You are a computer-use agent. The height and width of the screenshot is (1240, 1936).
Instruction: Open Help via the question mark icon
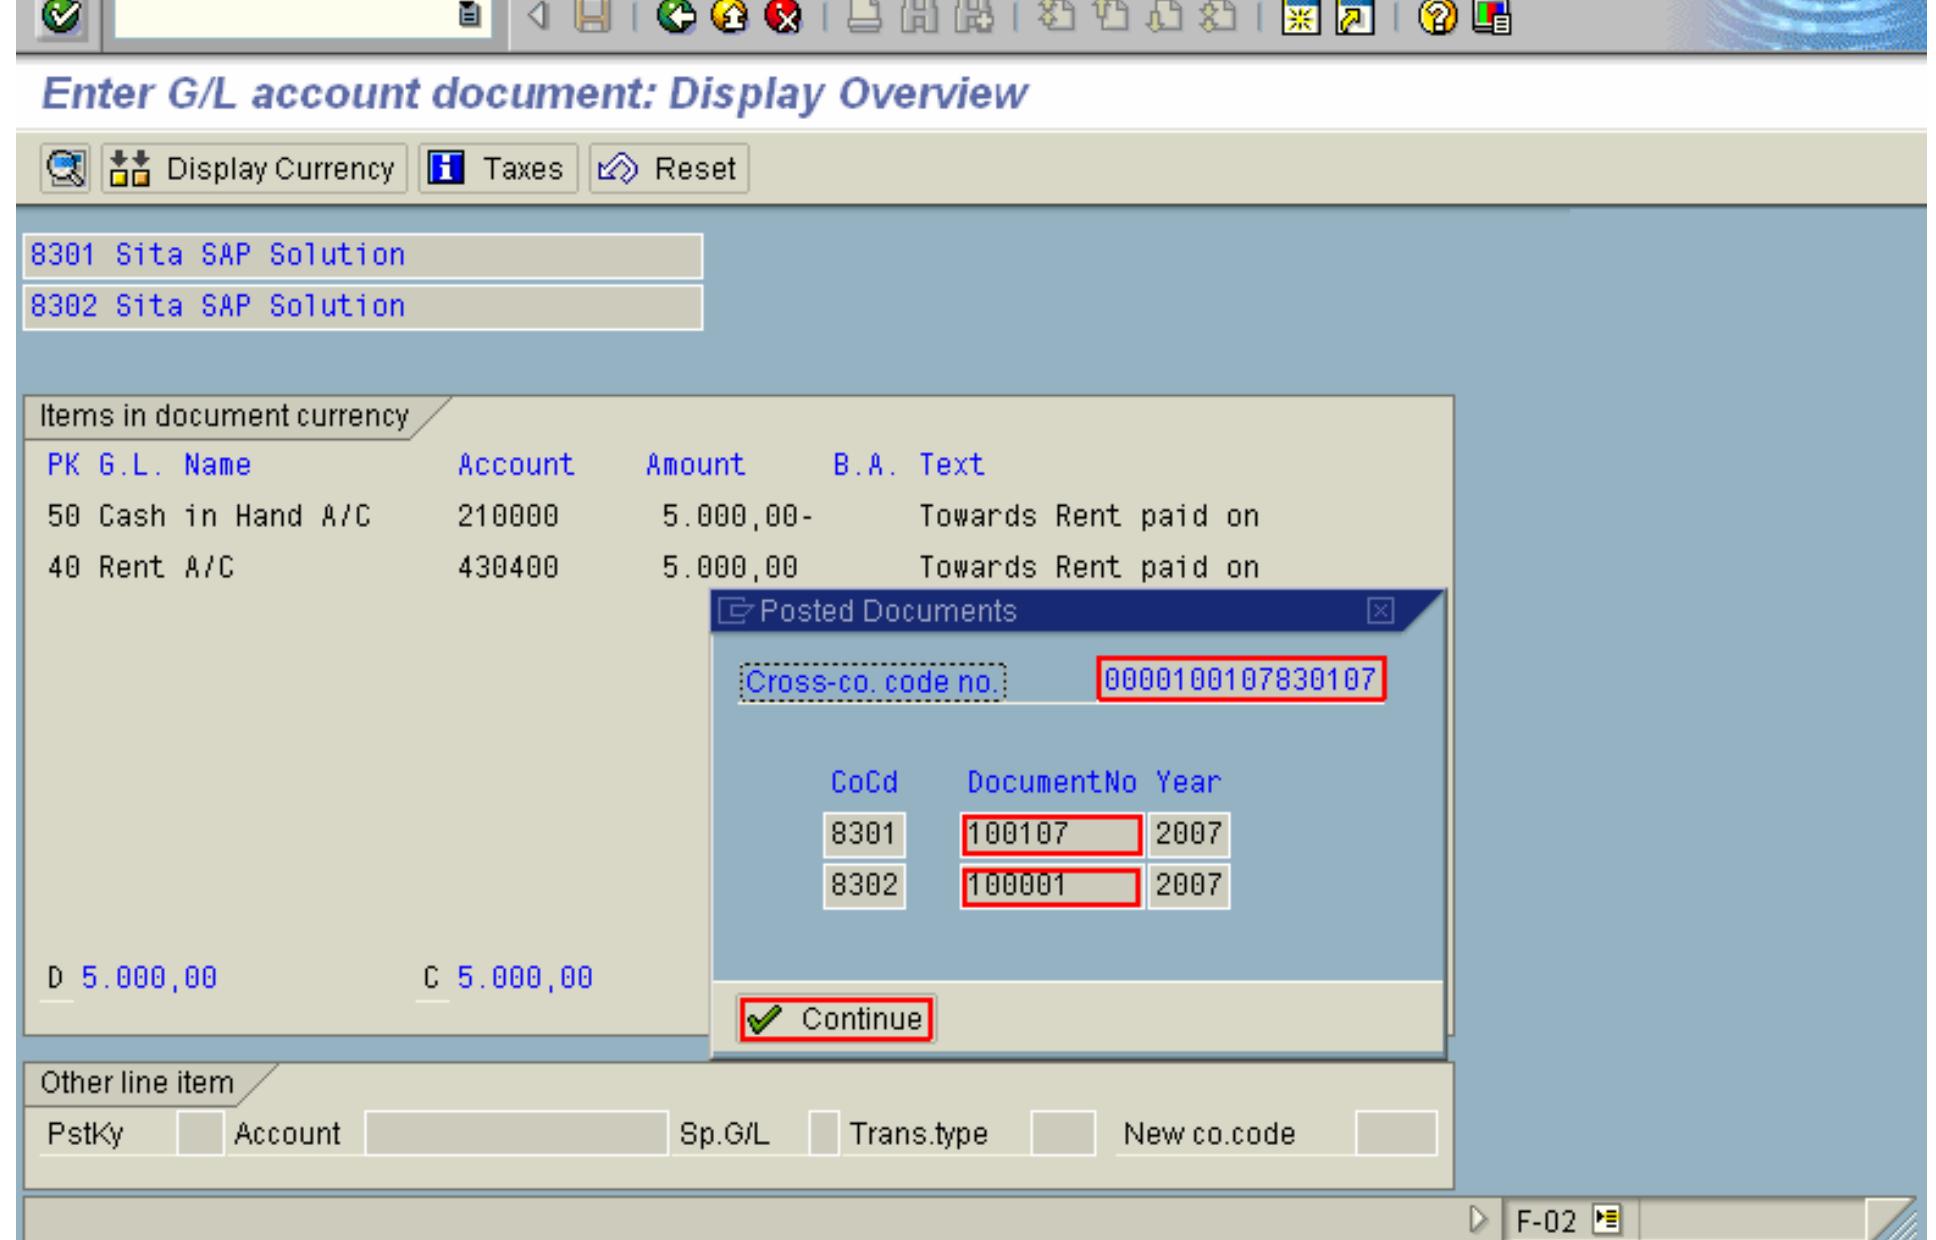(x=1438, y=17)
